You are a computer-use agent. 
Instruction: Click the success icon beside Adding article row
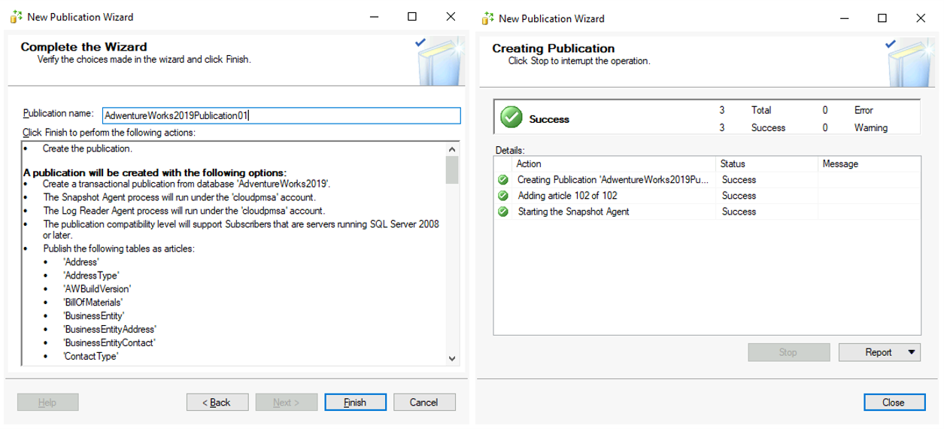503,196
